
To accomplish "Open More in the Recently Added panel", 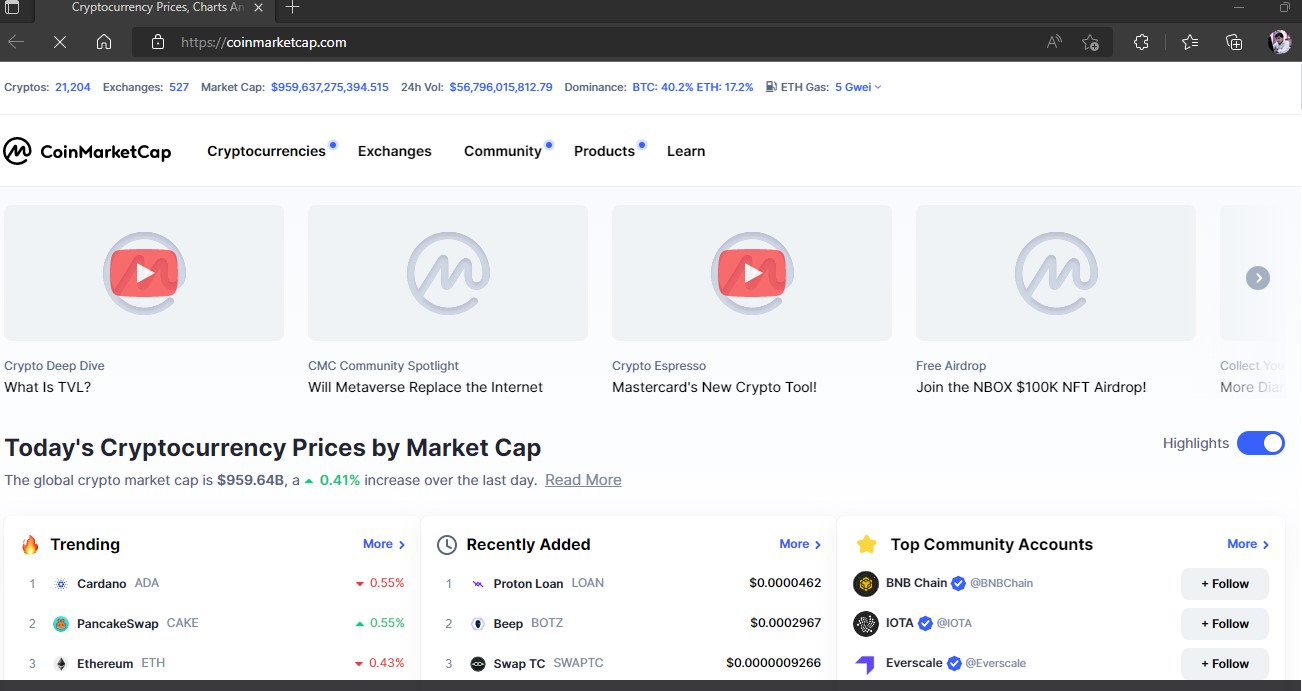I will (x=800, y=544).
